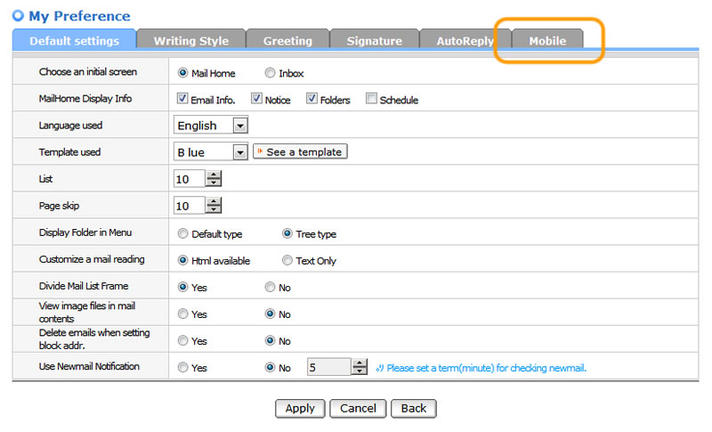This screenshot has width=712, height=432.
Task: Go to the AutoReply tab
Action: (x=464, y=41)
